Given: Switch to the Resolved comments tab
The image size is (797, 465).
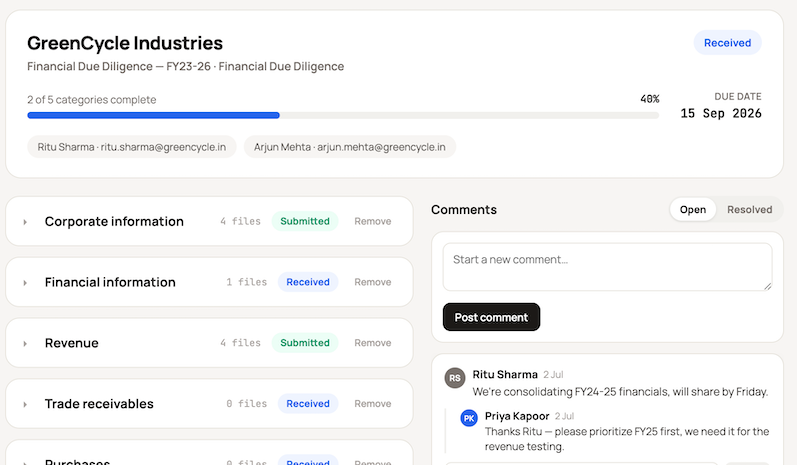Looking at the screenshot, I should click(x=749, y=209).
